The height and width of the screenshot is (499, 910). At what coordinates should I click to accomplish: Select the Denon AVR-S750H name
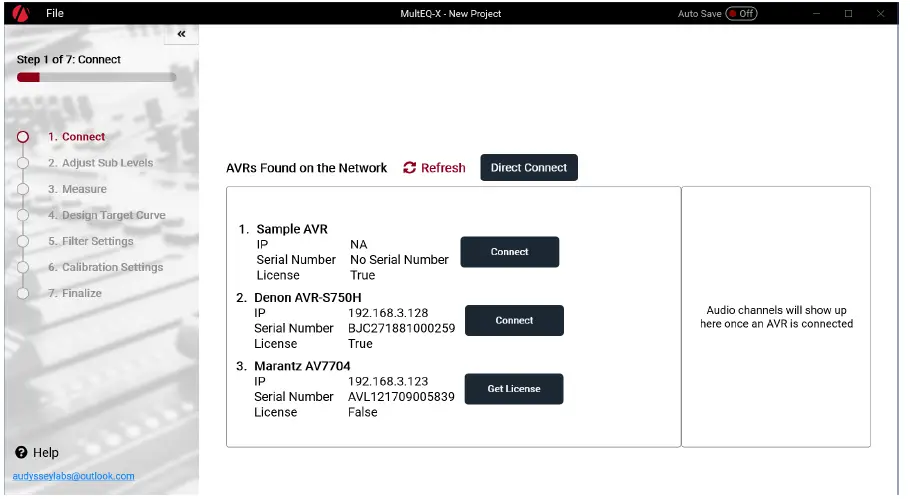point(308,298)
